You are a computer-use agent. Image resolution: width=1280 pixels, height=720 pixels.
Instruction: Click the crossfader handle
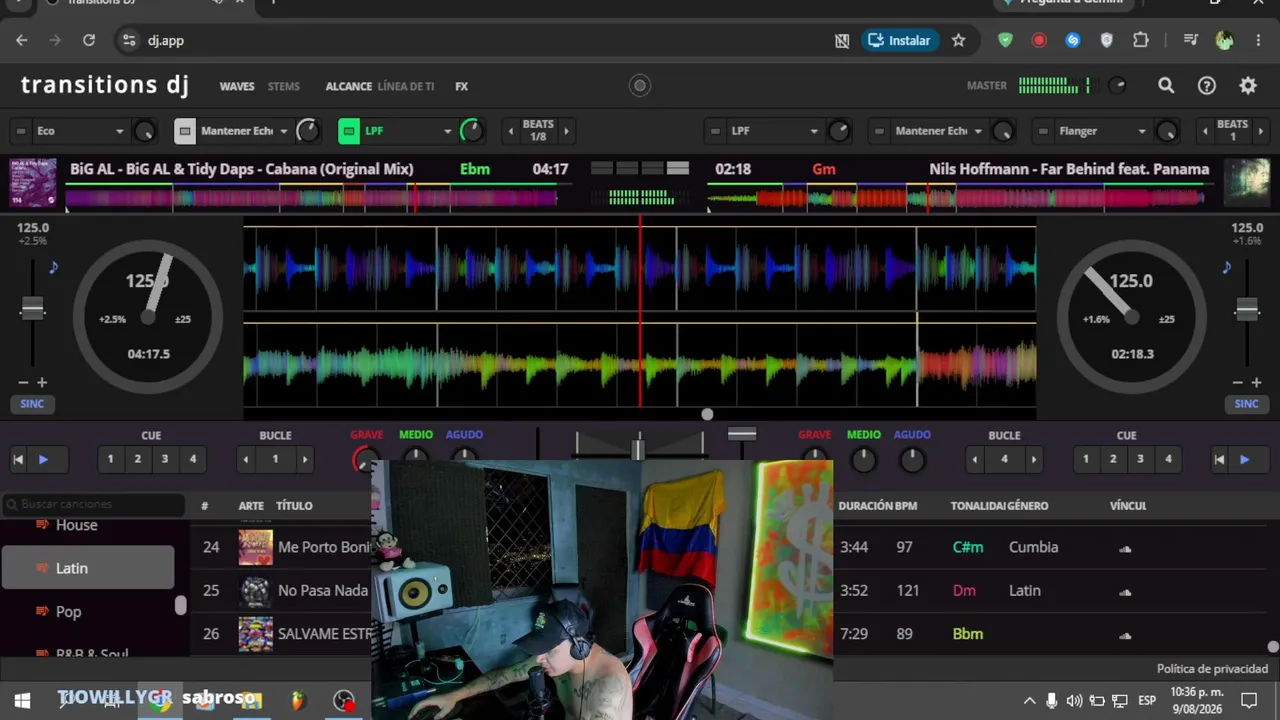point(638,449)
